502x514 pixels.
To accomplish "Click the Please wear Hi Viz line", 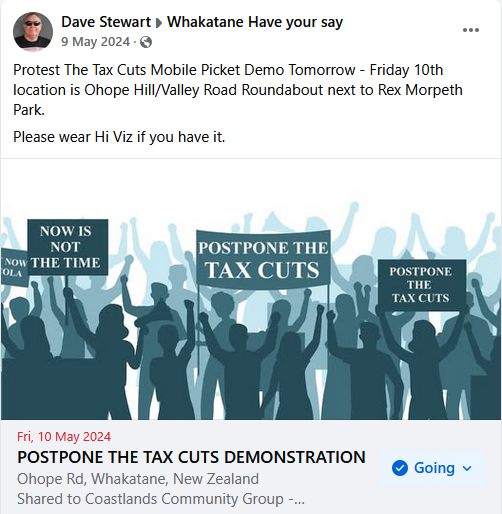I will tap(119, 137).
